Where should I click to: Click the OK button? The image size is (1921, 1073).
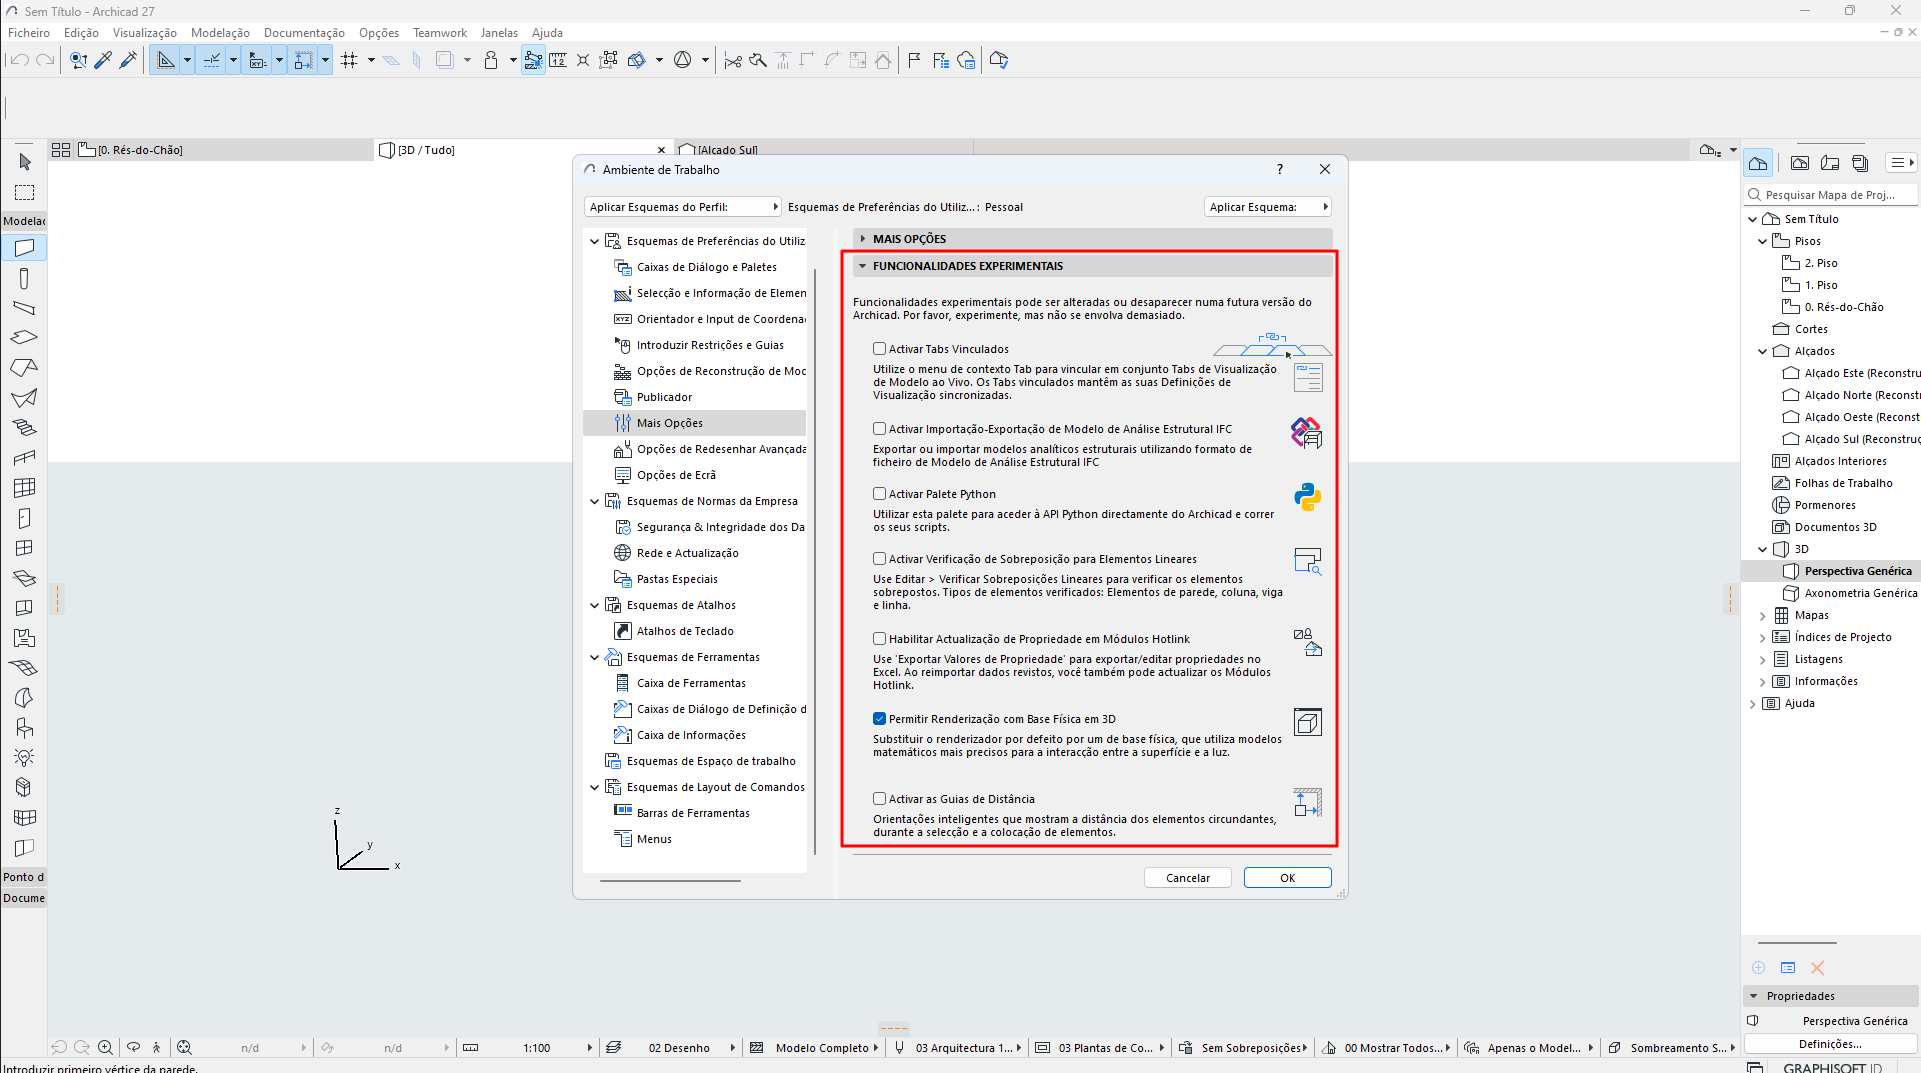tap(1288, 878)
